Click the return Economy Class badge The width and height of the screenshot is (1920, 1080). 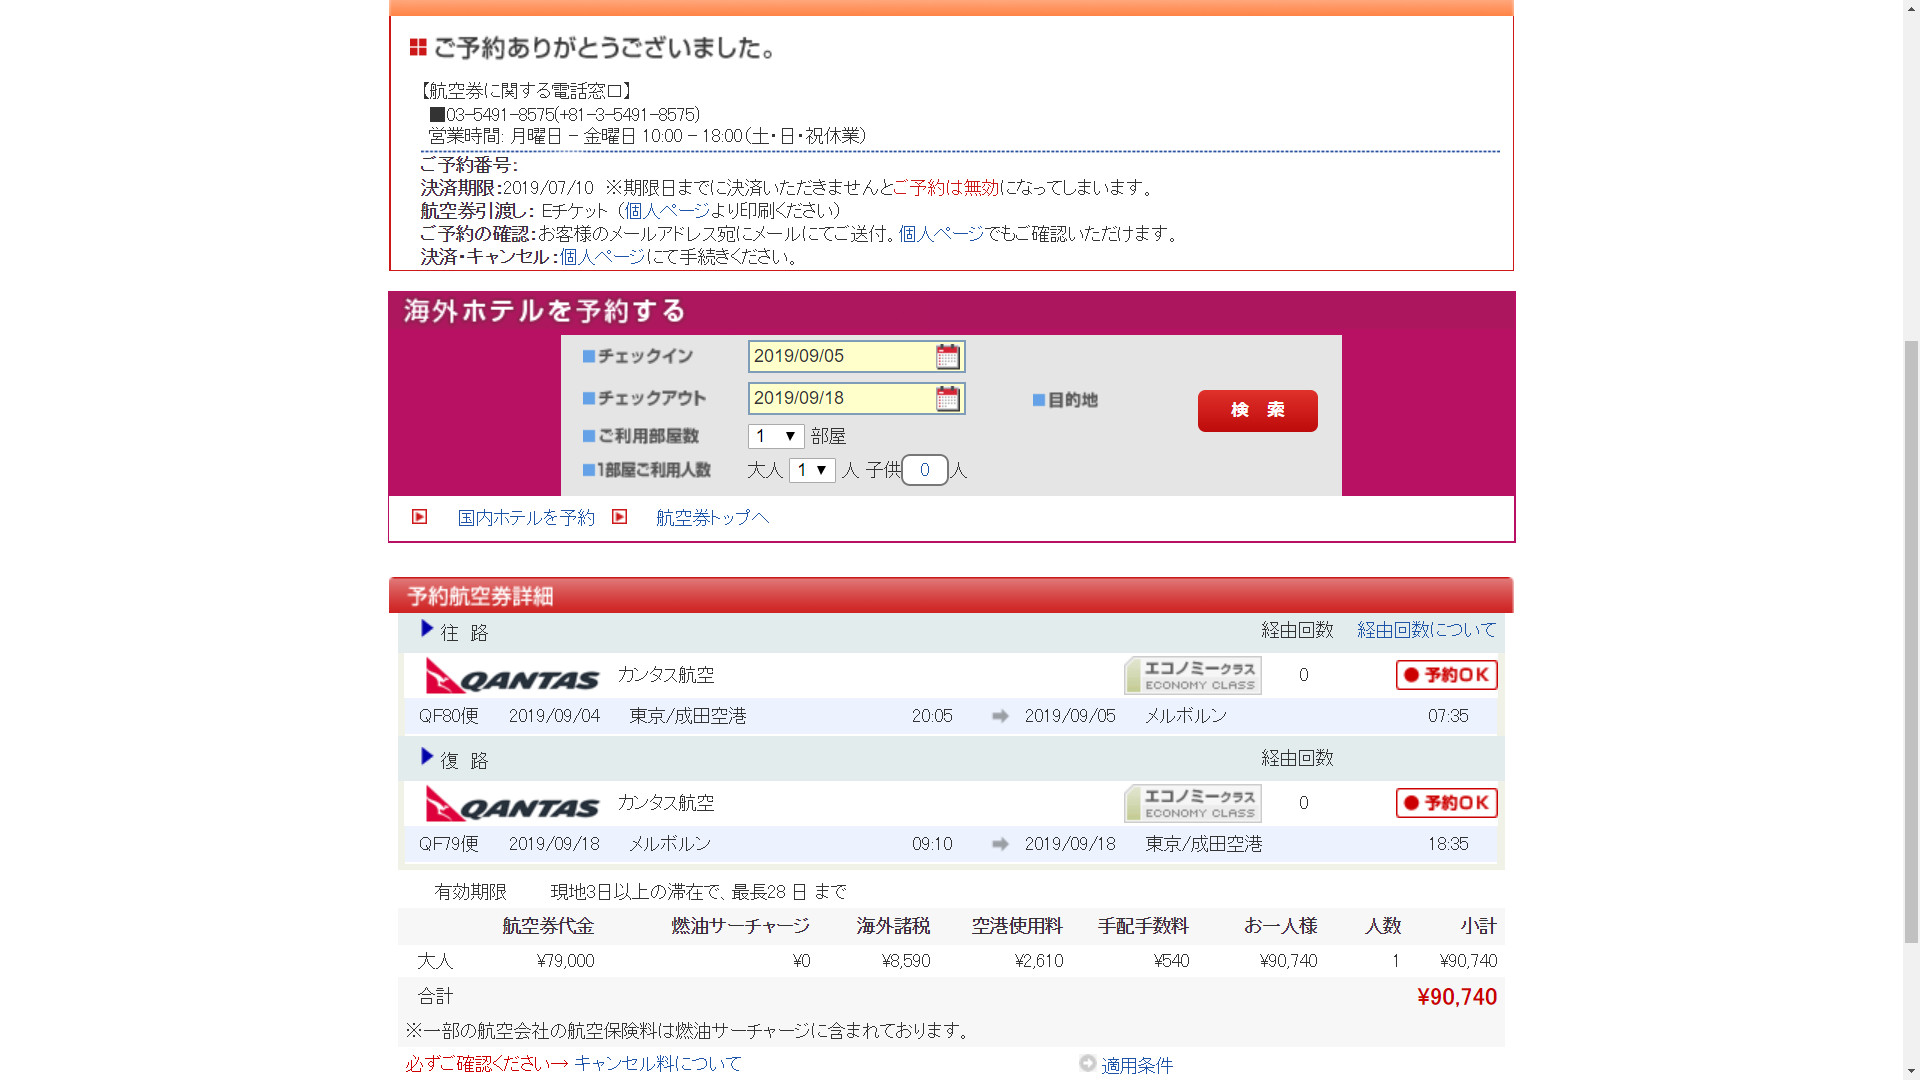tap(1192, 804)
